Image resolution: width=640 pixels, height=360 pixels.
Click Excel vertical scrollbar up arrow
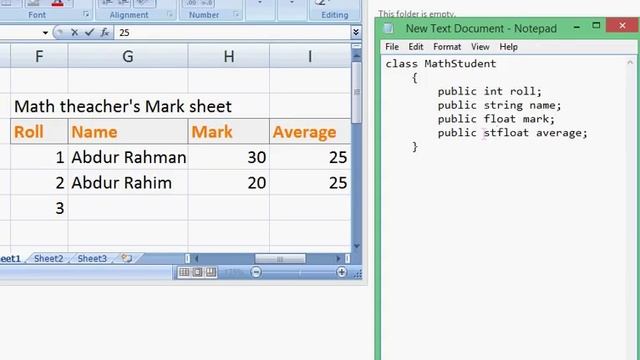[x=356, y=56]
